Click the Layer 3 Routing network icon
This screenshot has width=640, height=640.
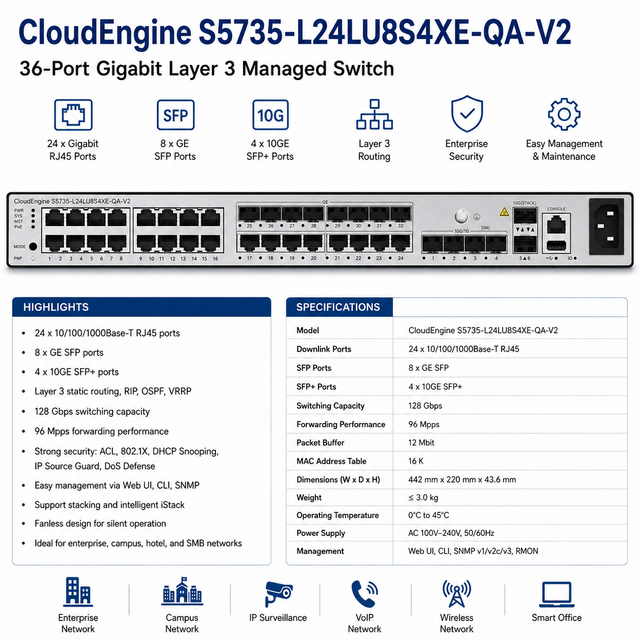pos(374,114)
